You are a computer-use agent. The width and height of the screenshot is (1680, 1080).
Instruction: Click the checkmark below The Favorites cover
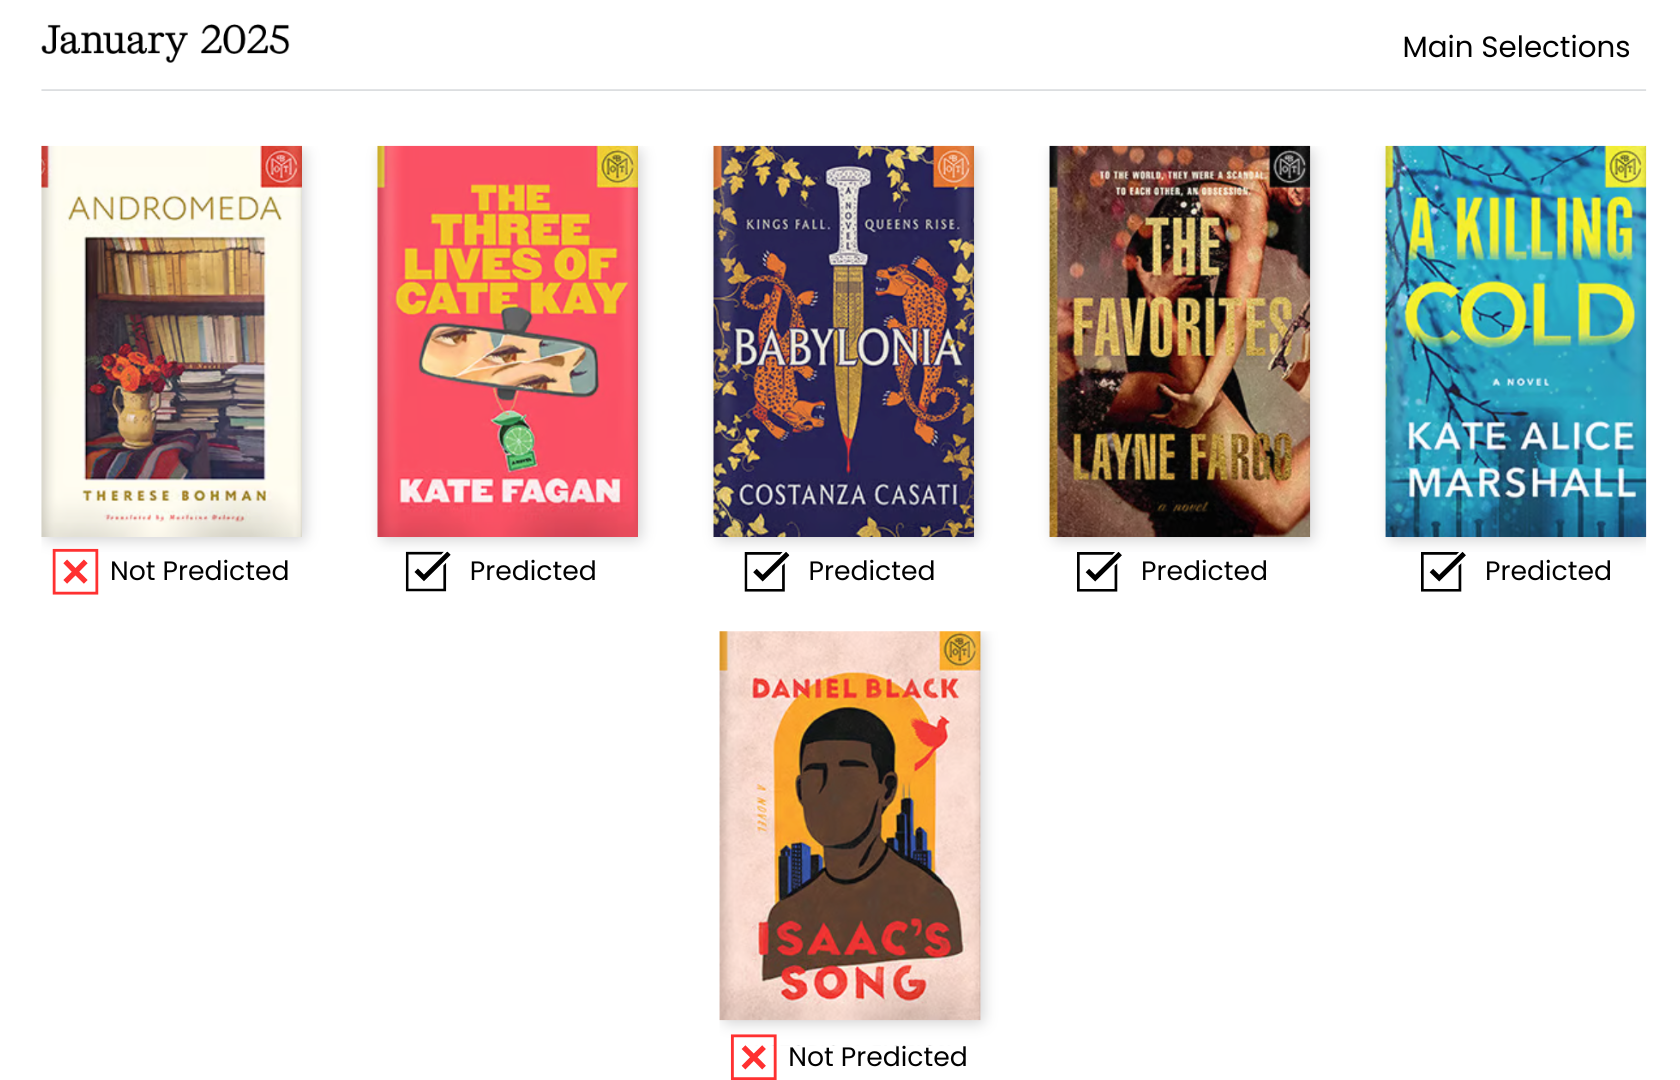pos(1099,571)
